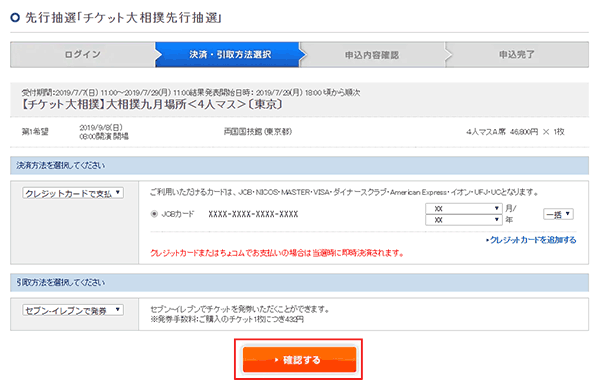
Task: Open クレジットカードを追加する link
Action: coord(531,240)
